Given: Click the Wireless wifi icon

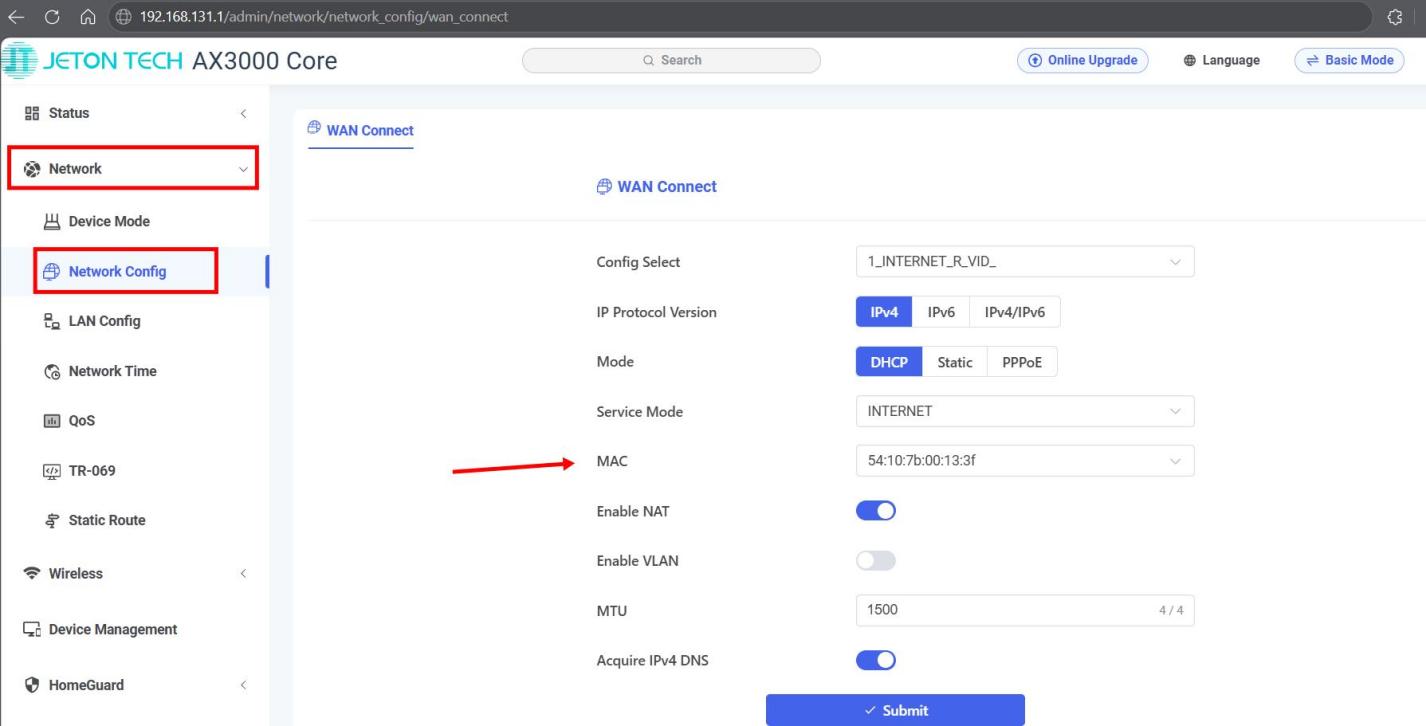Looking at the screenshot, I should pos(32,573).
